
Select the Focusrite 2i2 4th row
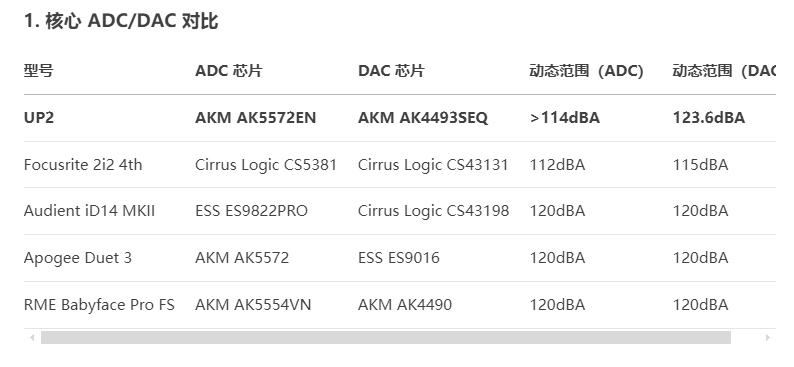[400, 165]
